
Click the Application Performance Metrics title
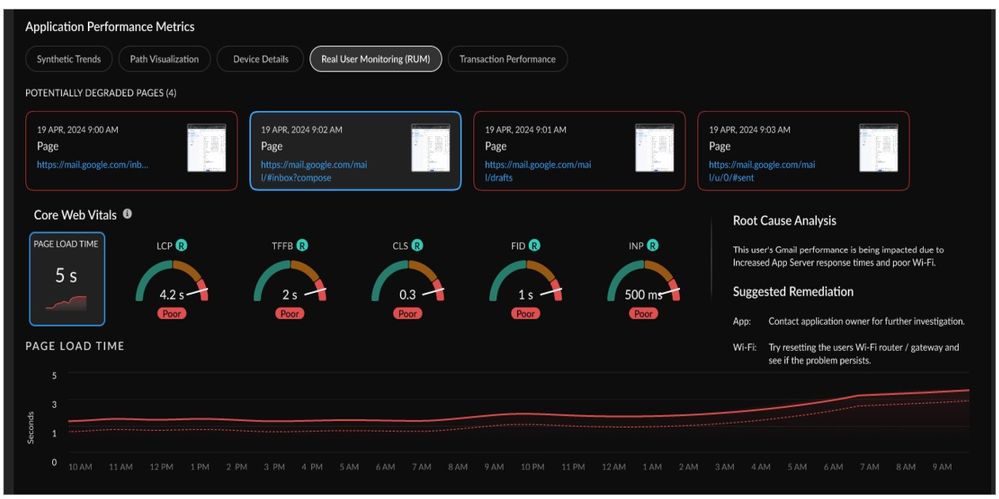click(x=110, y=27)
